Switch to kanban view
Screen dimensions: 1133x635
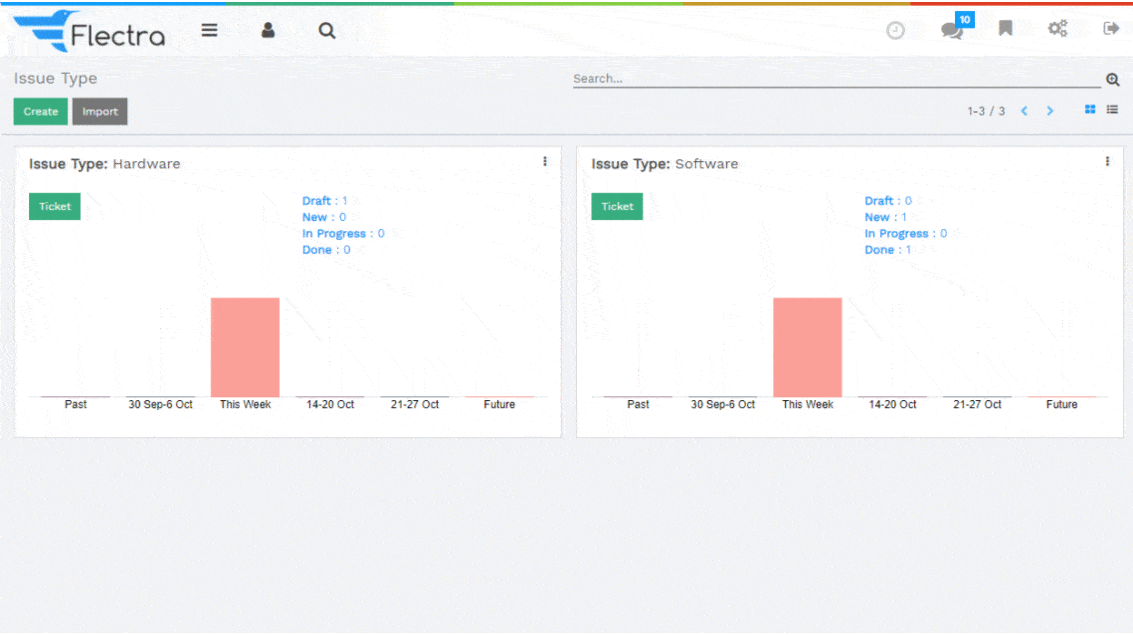point(1090,110)
